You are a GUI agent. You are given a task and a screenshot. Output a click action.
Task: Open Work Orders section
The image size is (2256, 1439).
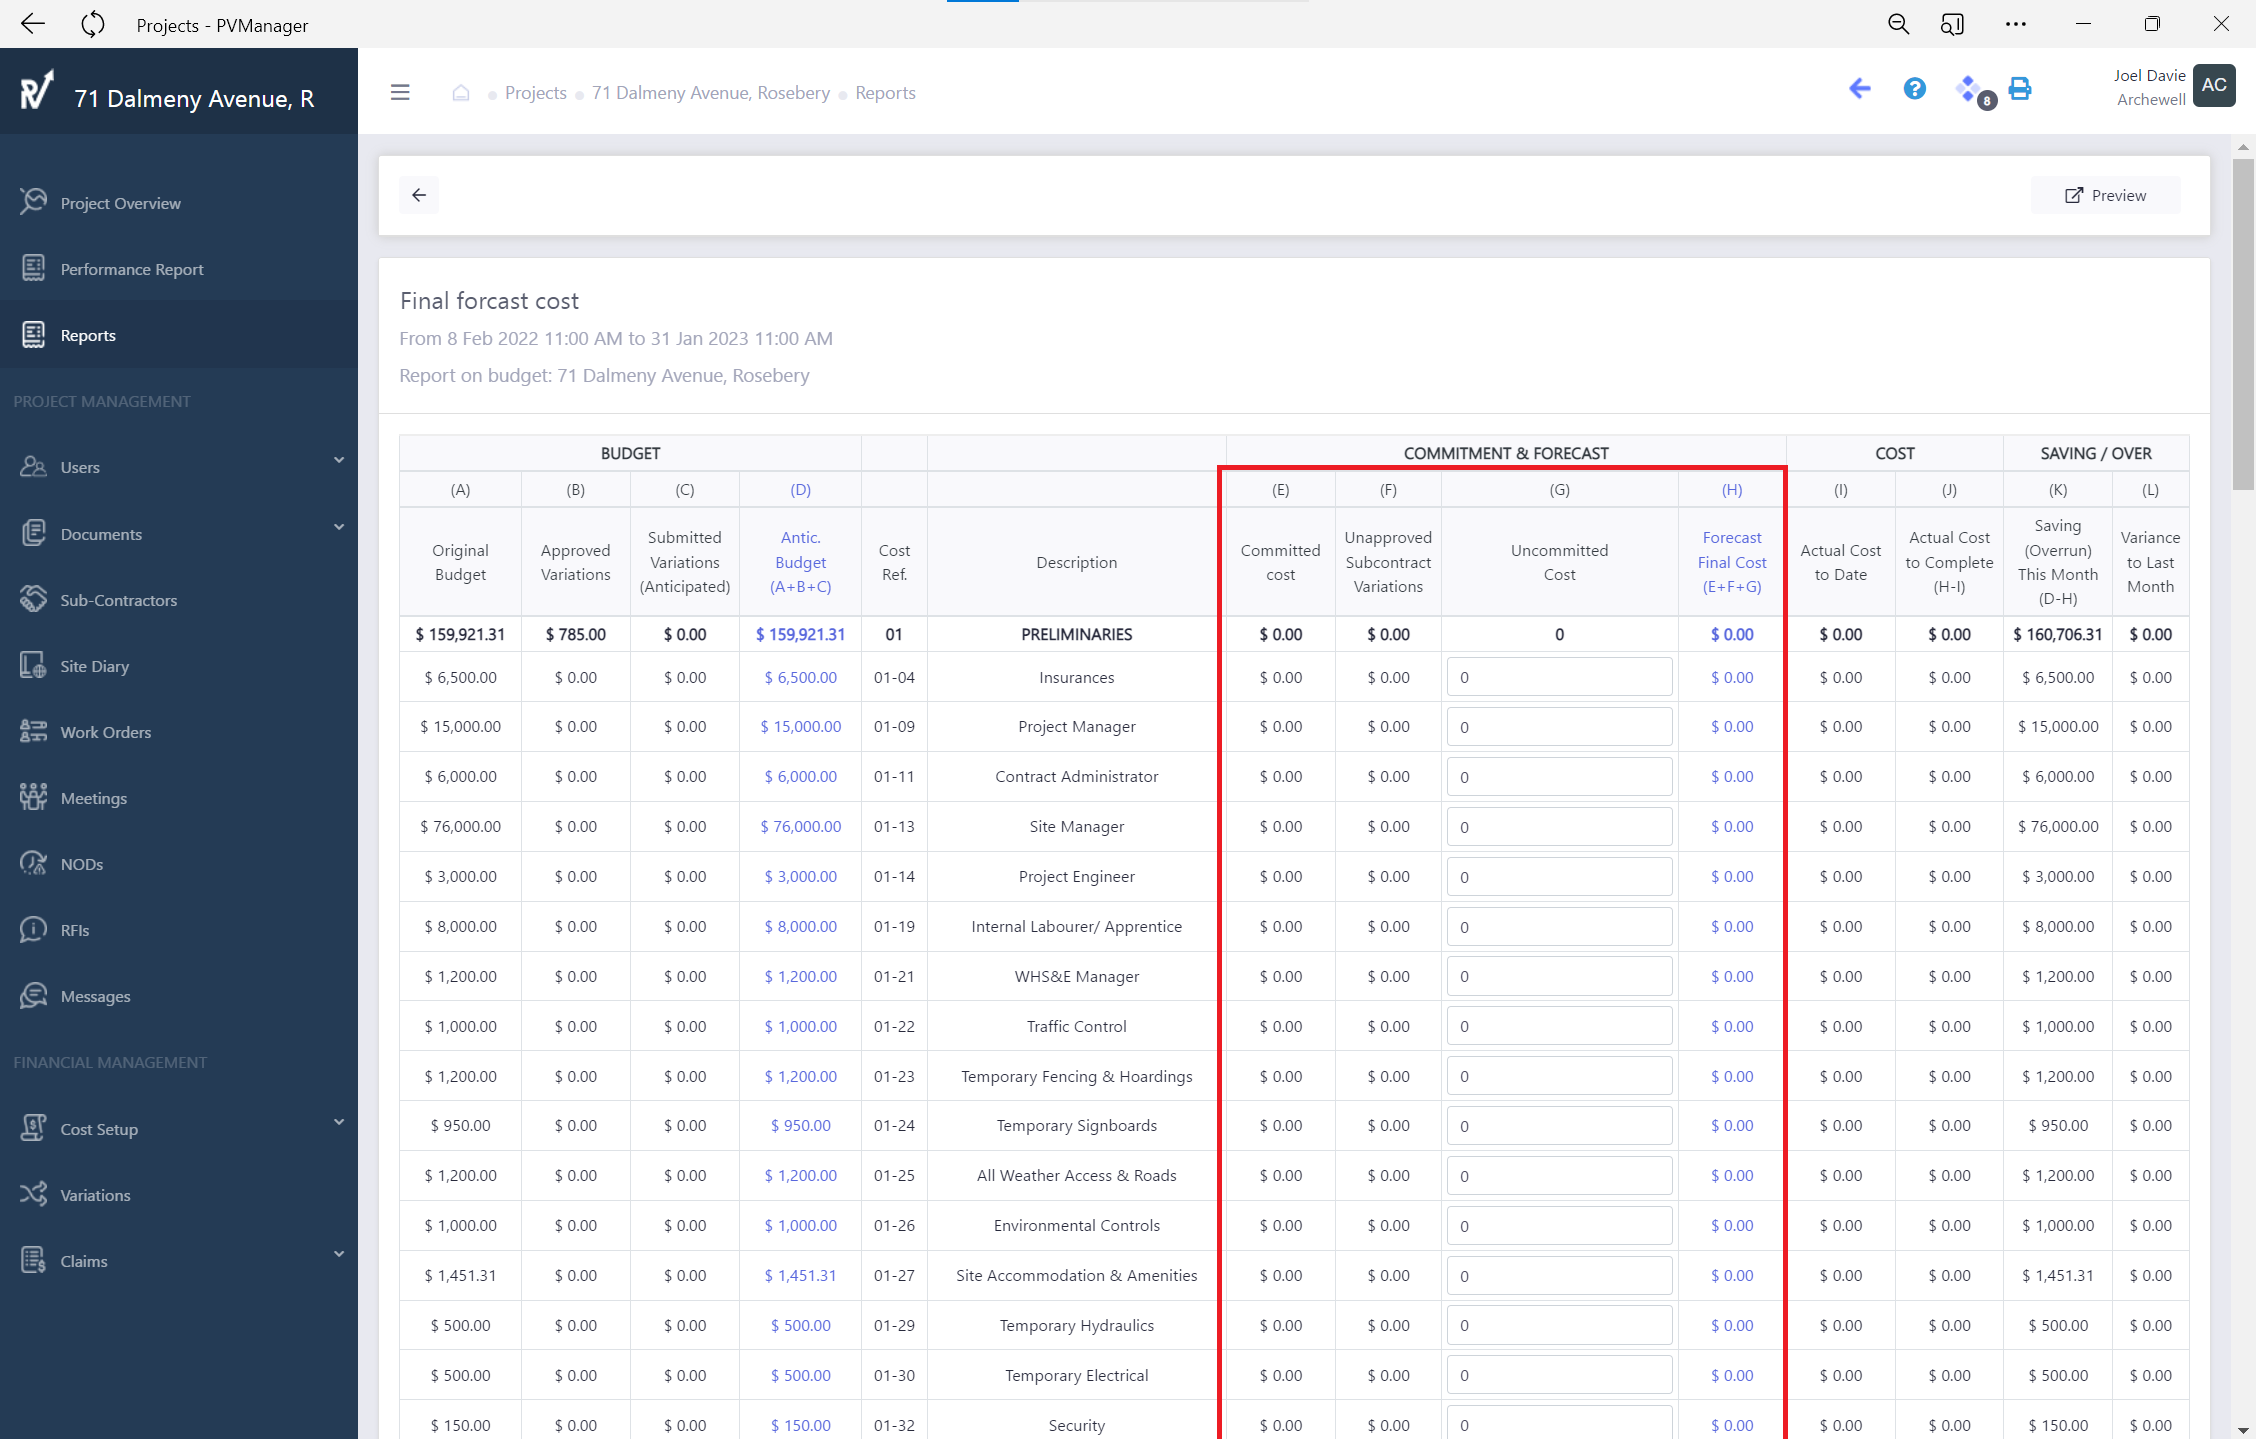click(104, 732)
